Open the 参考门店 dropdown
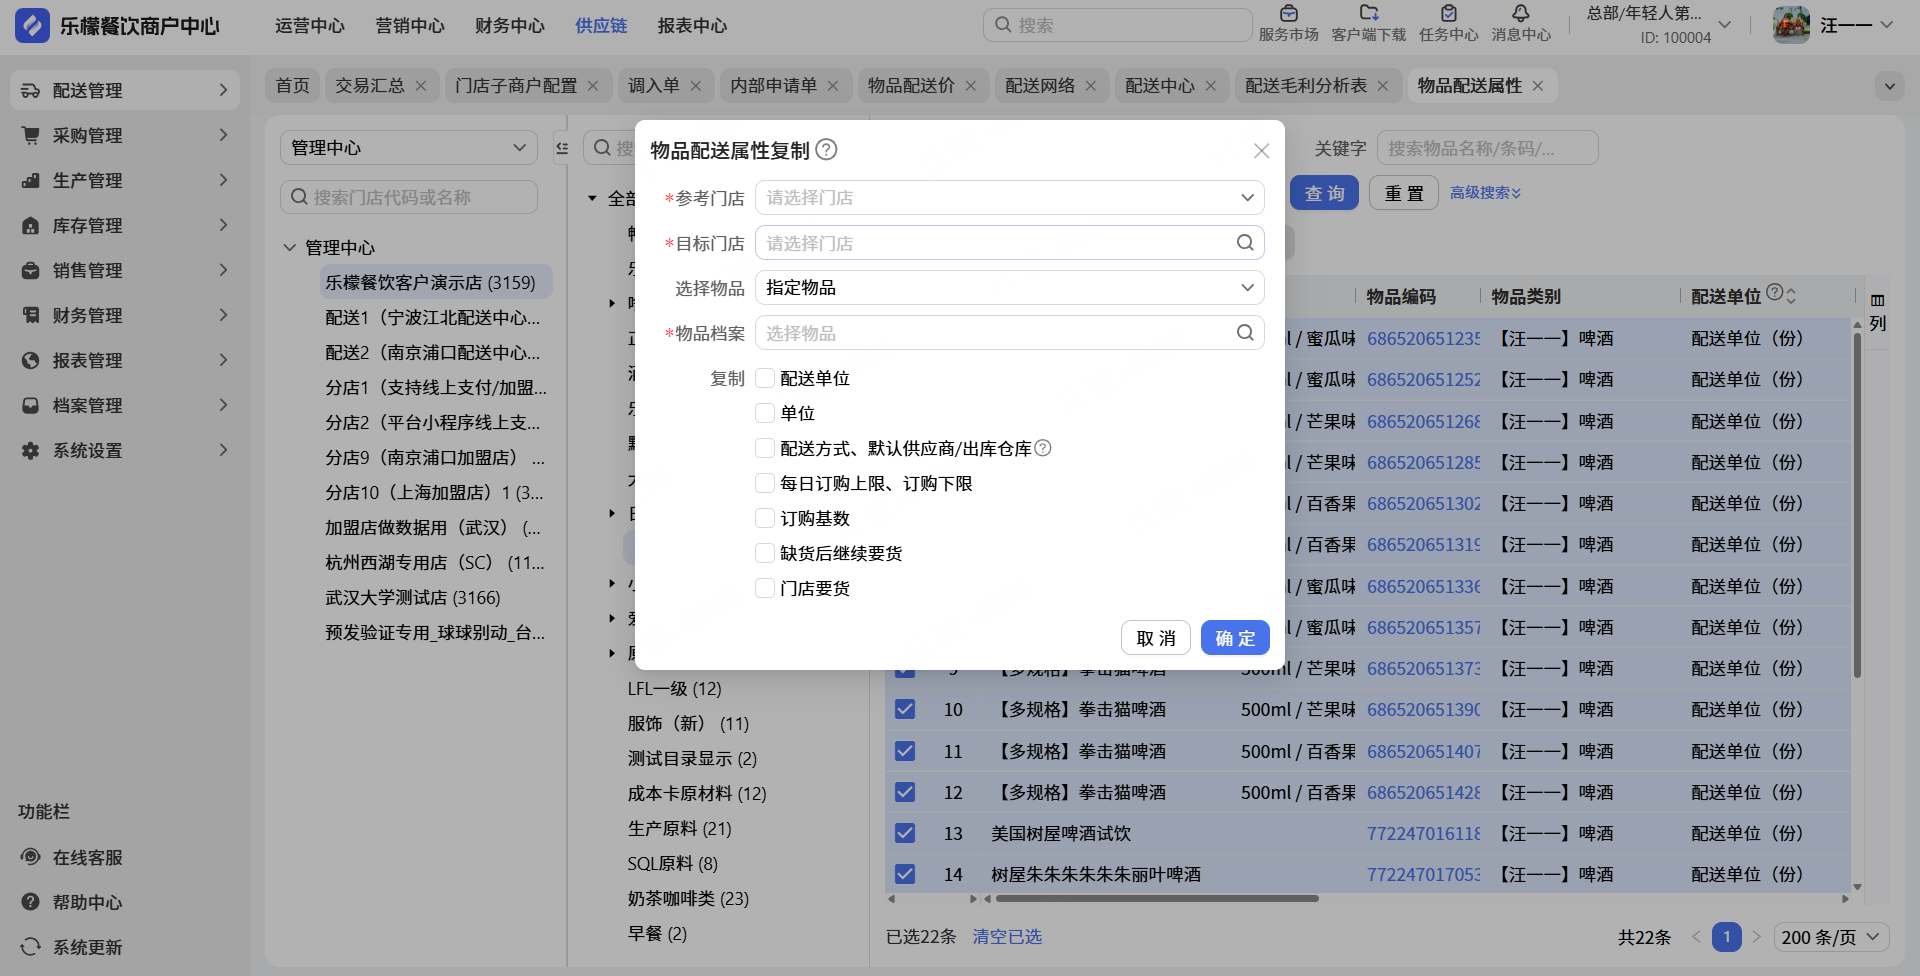Screen dimensions: 1920x976 (x=1009, y=198)
